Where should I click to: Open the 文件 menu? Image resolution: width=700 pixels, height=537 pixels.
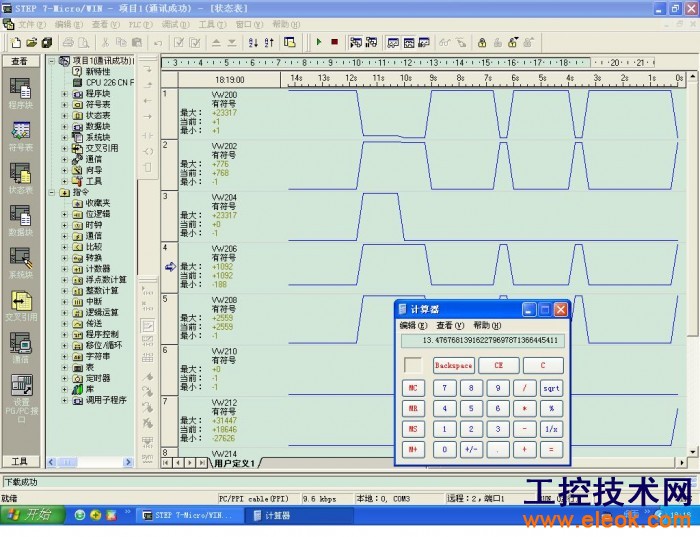point(31,24)
